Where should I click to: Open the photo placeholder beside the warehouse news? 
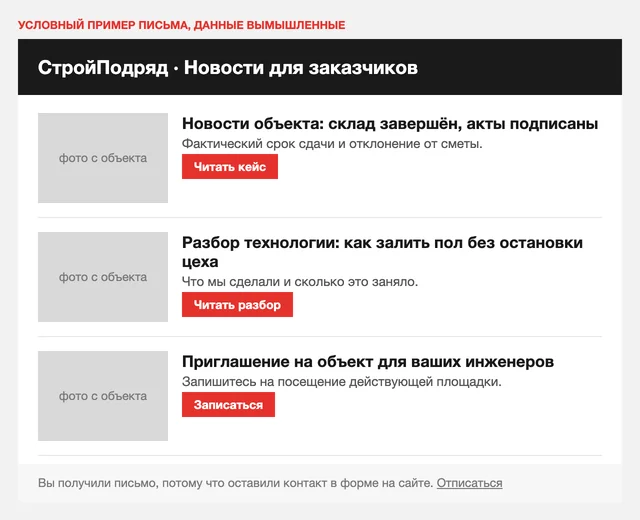[103, 158]
